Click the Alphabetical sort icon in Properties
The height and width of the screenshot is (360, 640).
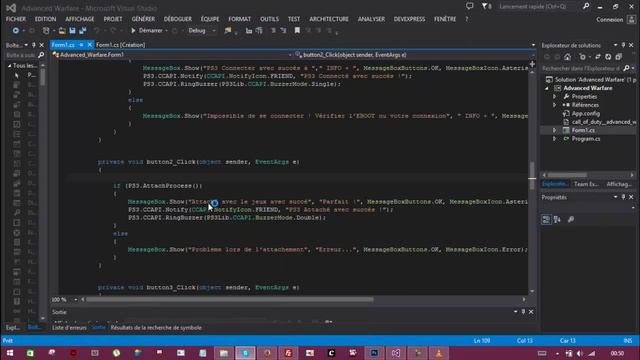[557, 220]
